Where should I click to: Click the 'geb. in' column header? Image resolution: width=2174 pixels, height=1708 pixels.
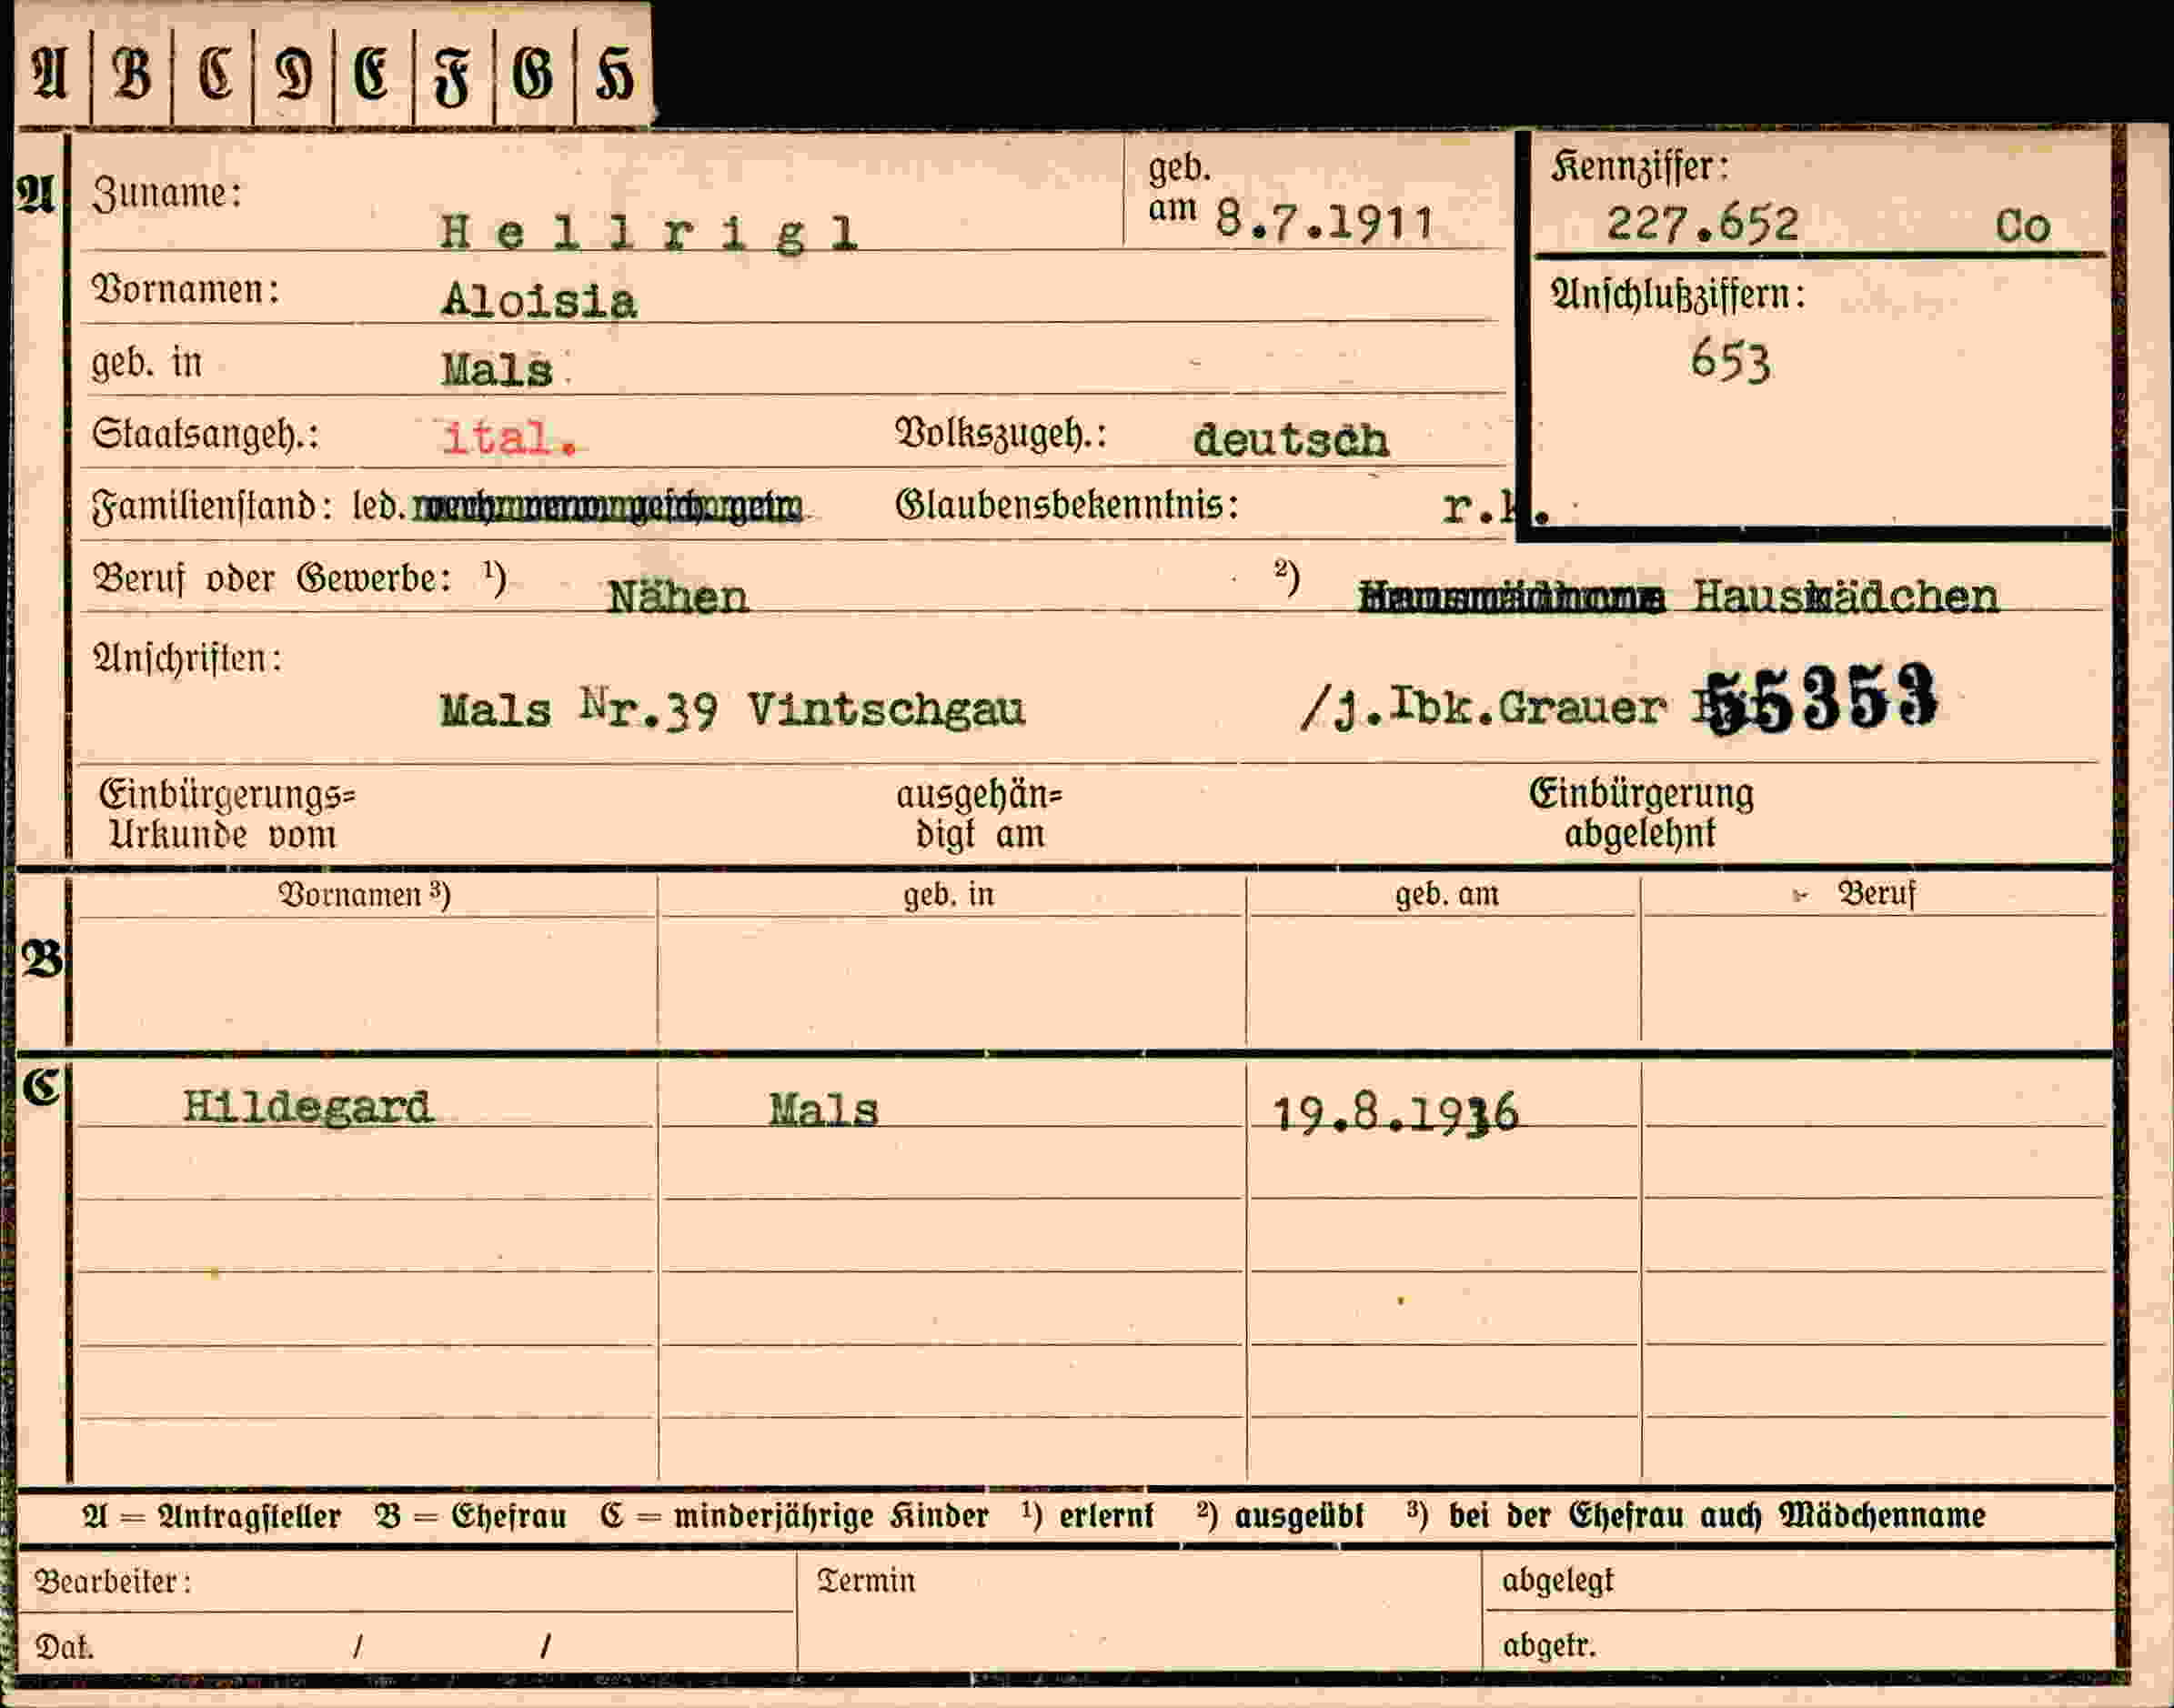pos(949,894)
